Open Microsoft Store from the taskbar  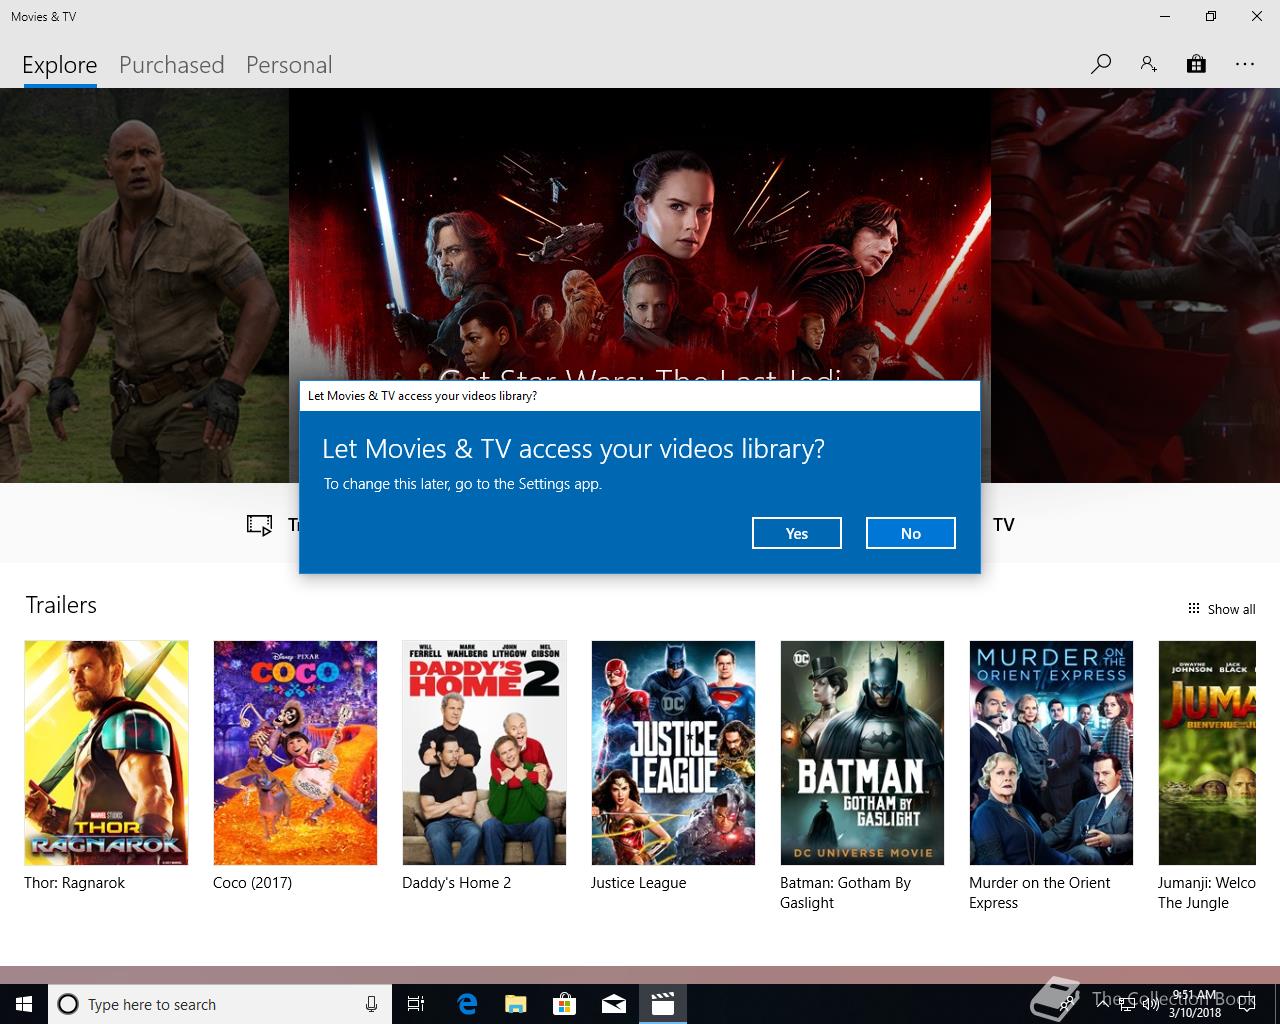565,1004
